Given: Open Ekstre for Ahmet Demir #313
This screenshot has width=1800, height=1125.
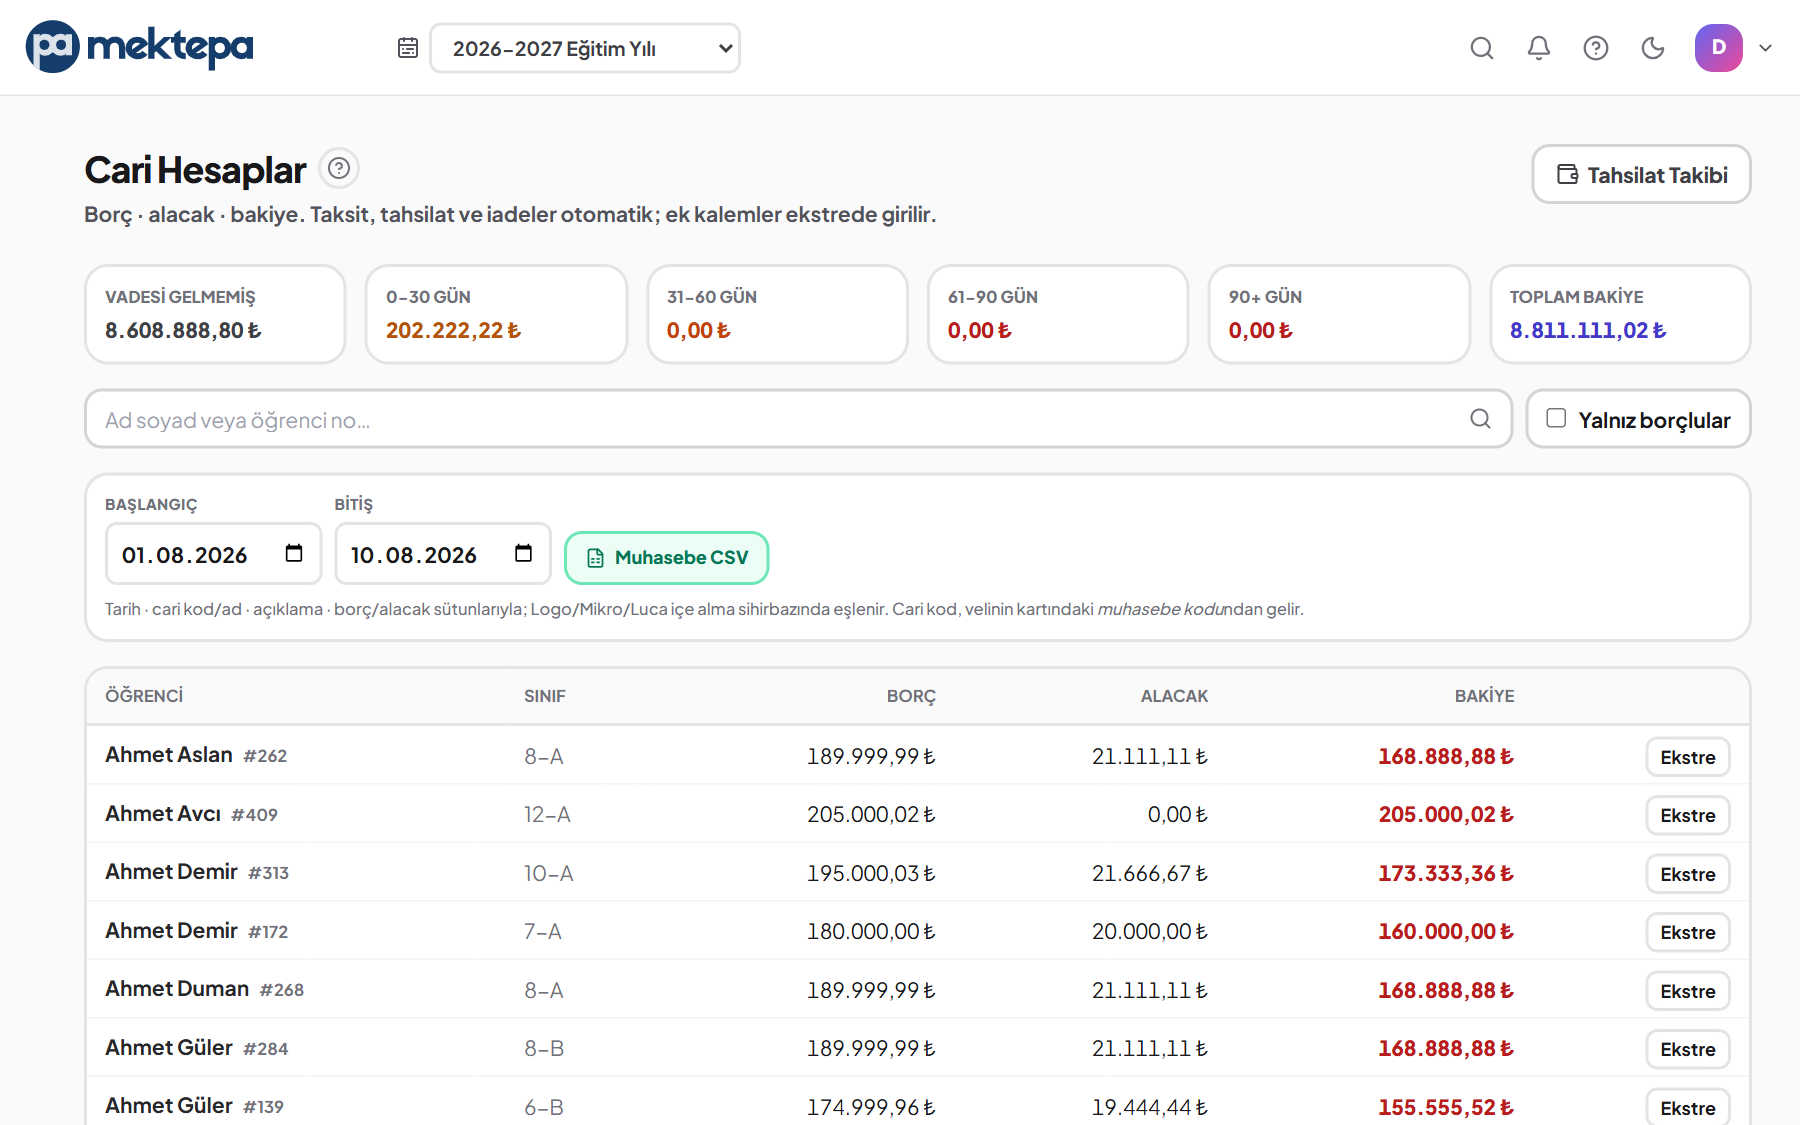Looking at the screenshot, I should (1688, 874).
